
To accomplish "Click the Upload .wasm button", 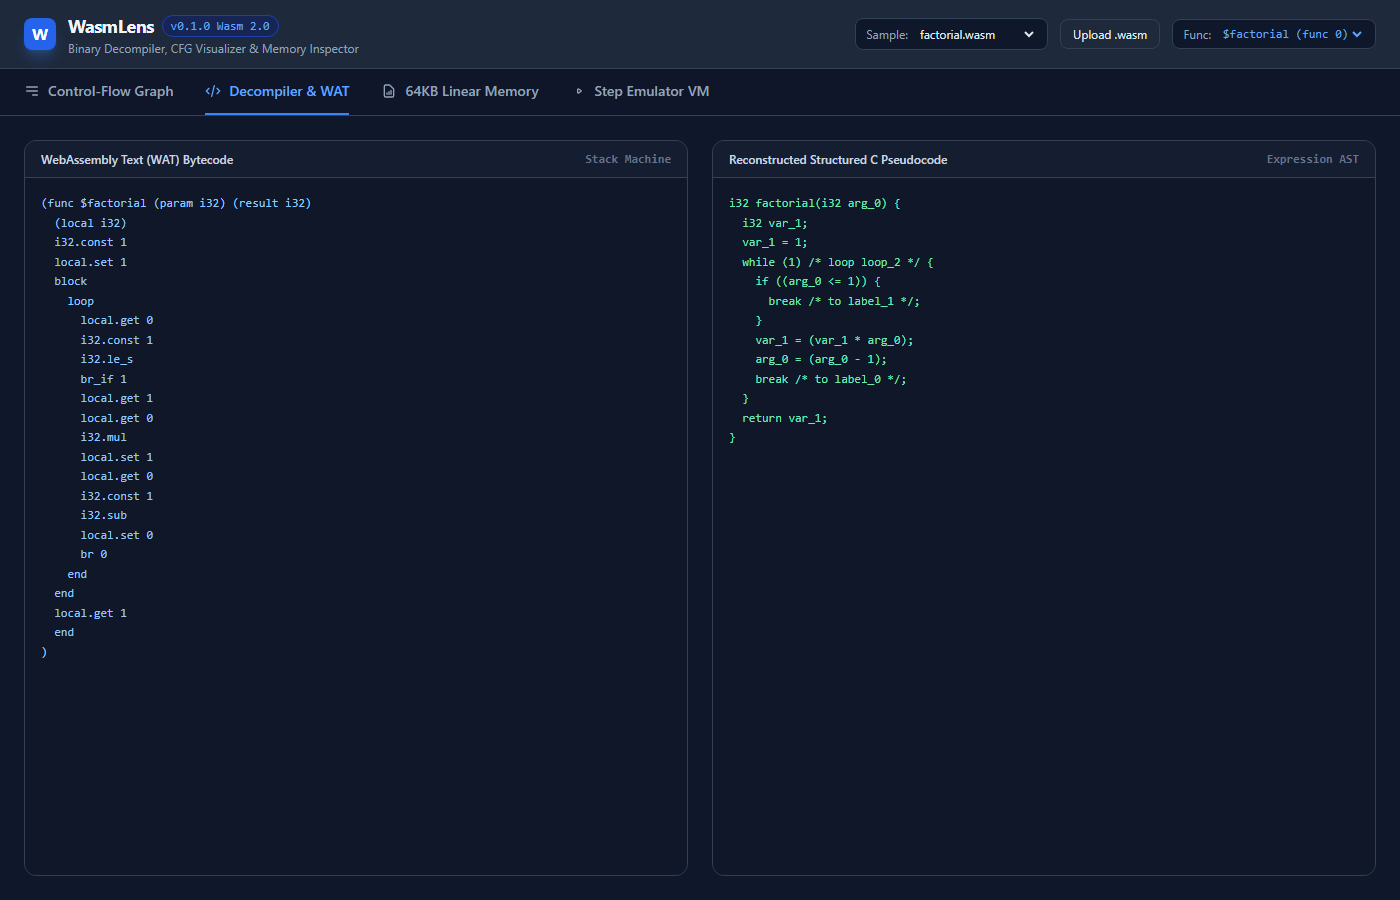I will tap(1110, 34).
